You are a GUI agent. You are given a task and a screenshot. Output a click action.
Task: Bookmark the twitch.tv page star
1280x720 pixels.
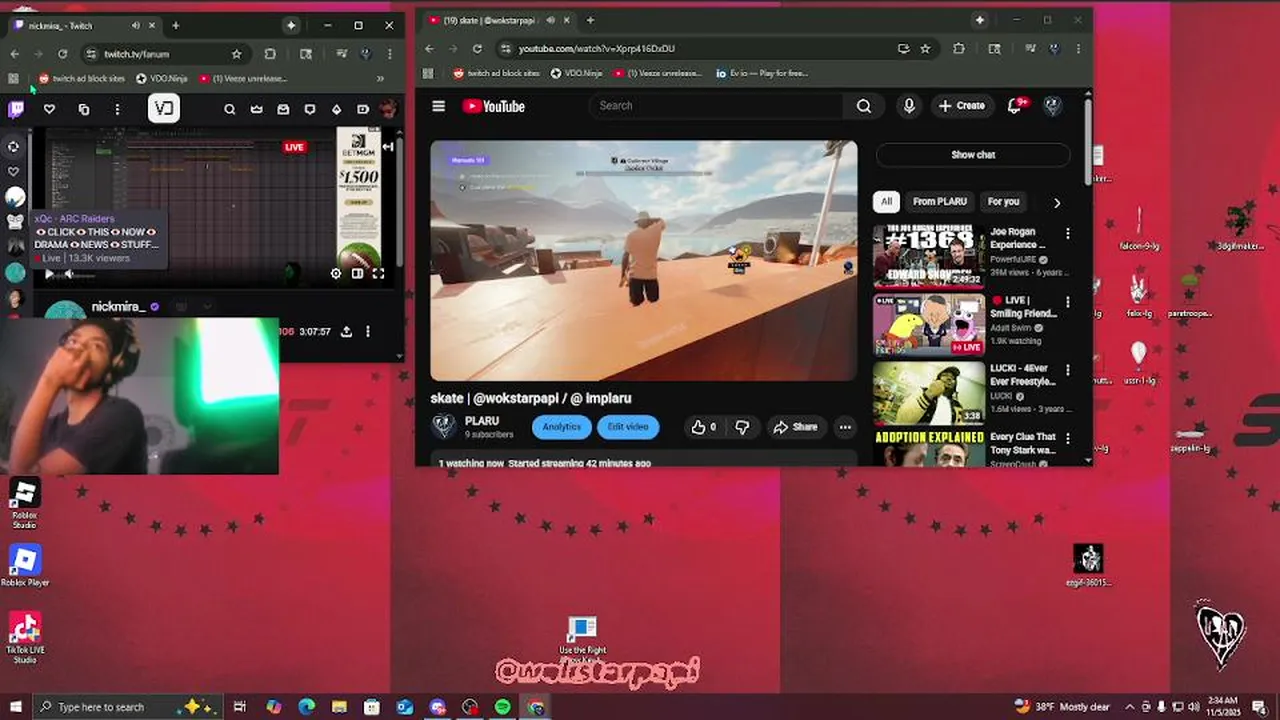tap(236, 54)
